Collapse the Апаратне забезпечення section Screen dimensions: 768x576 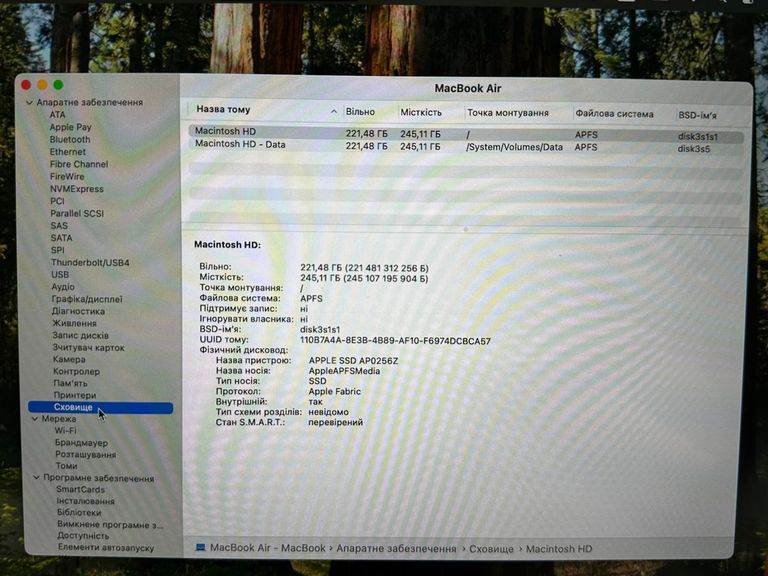pyautogui.click(x=29, y=103)
